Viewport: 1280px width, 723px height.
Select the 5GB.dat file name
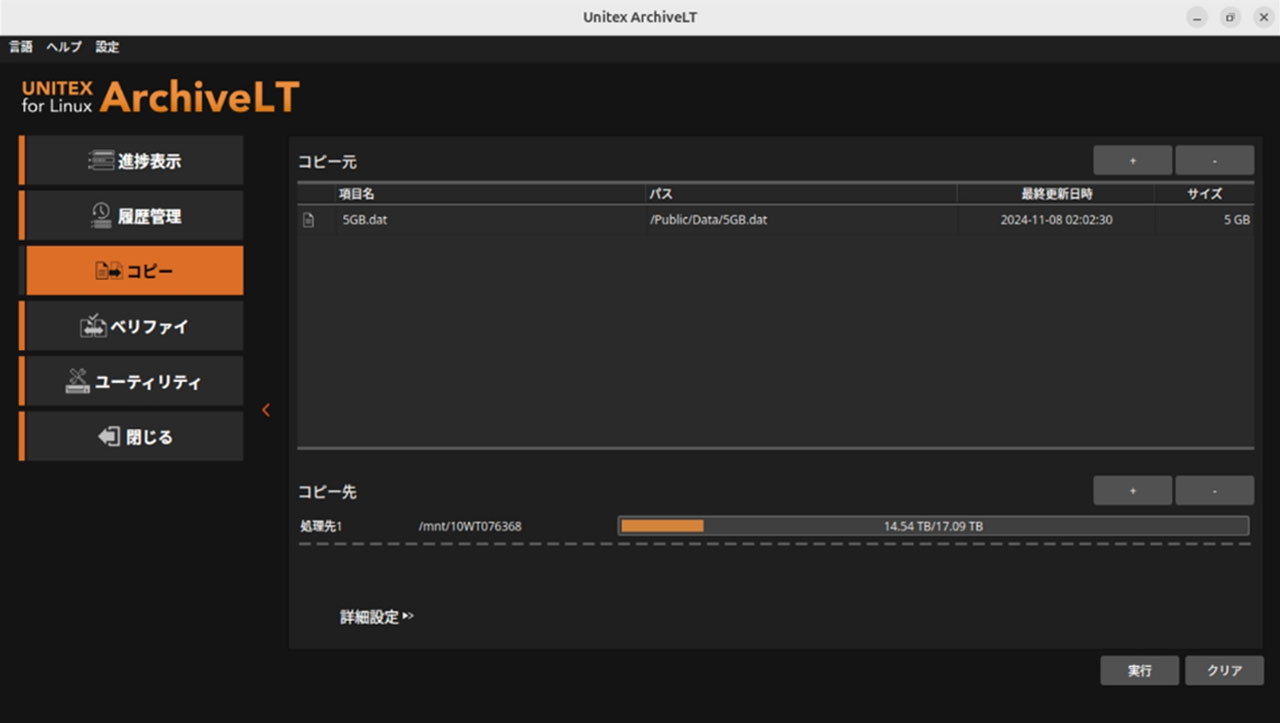364,220
